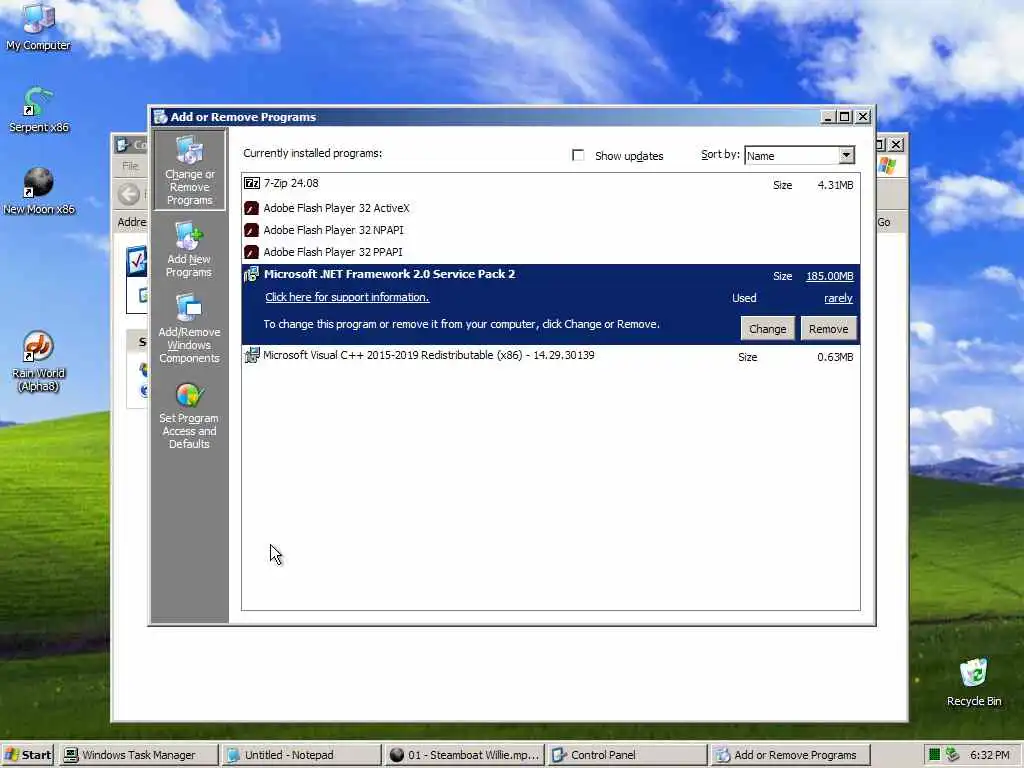The image size is (1024, 768).
Task: Select Adobe Flash Player 32 ActiveX entry
Action: pyautogui.click(x=551, y=208)
